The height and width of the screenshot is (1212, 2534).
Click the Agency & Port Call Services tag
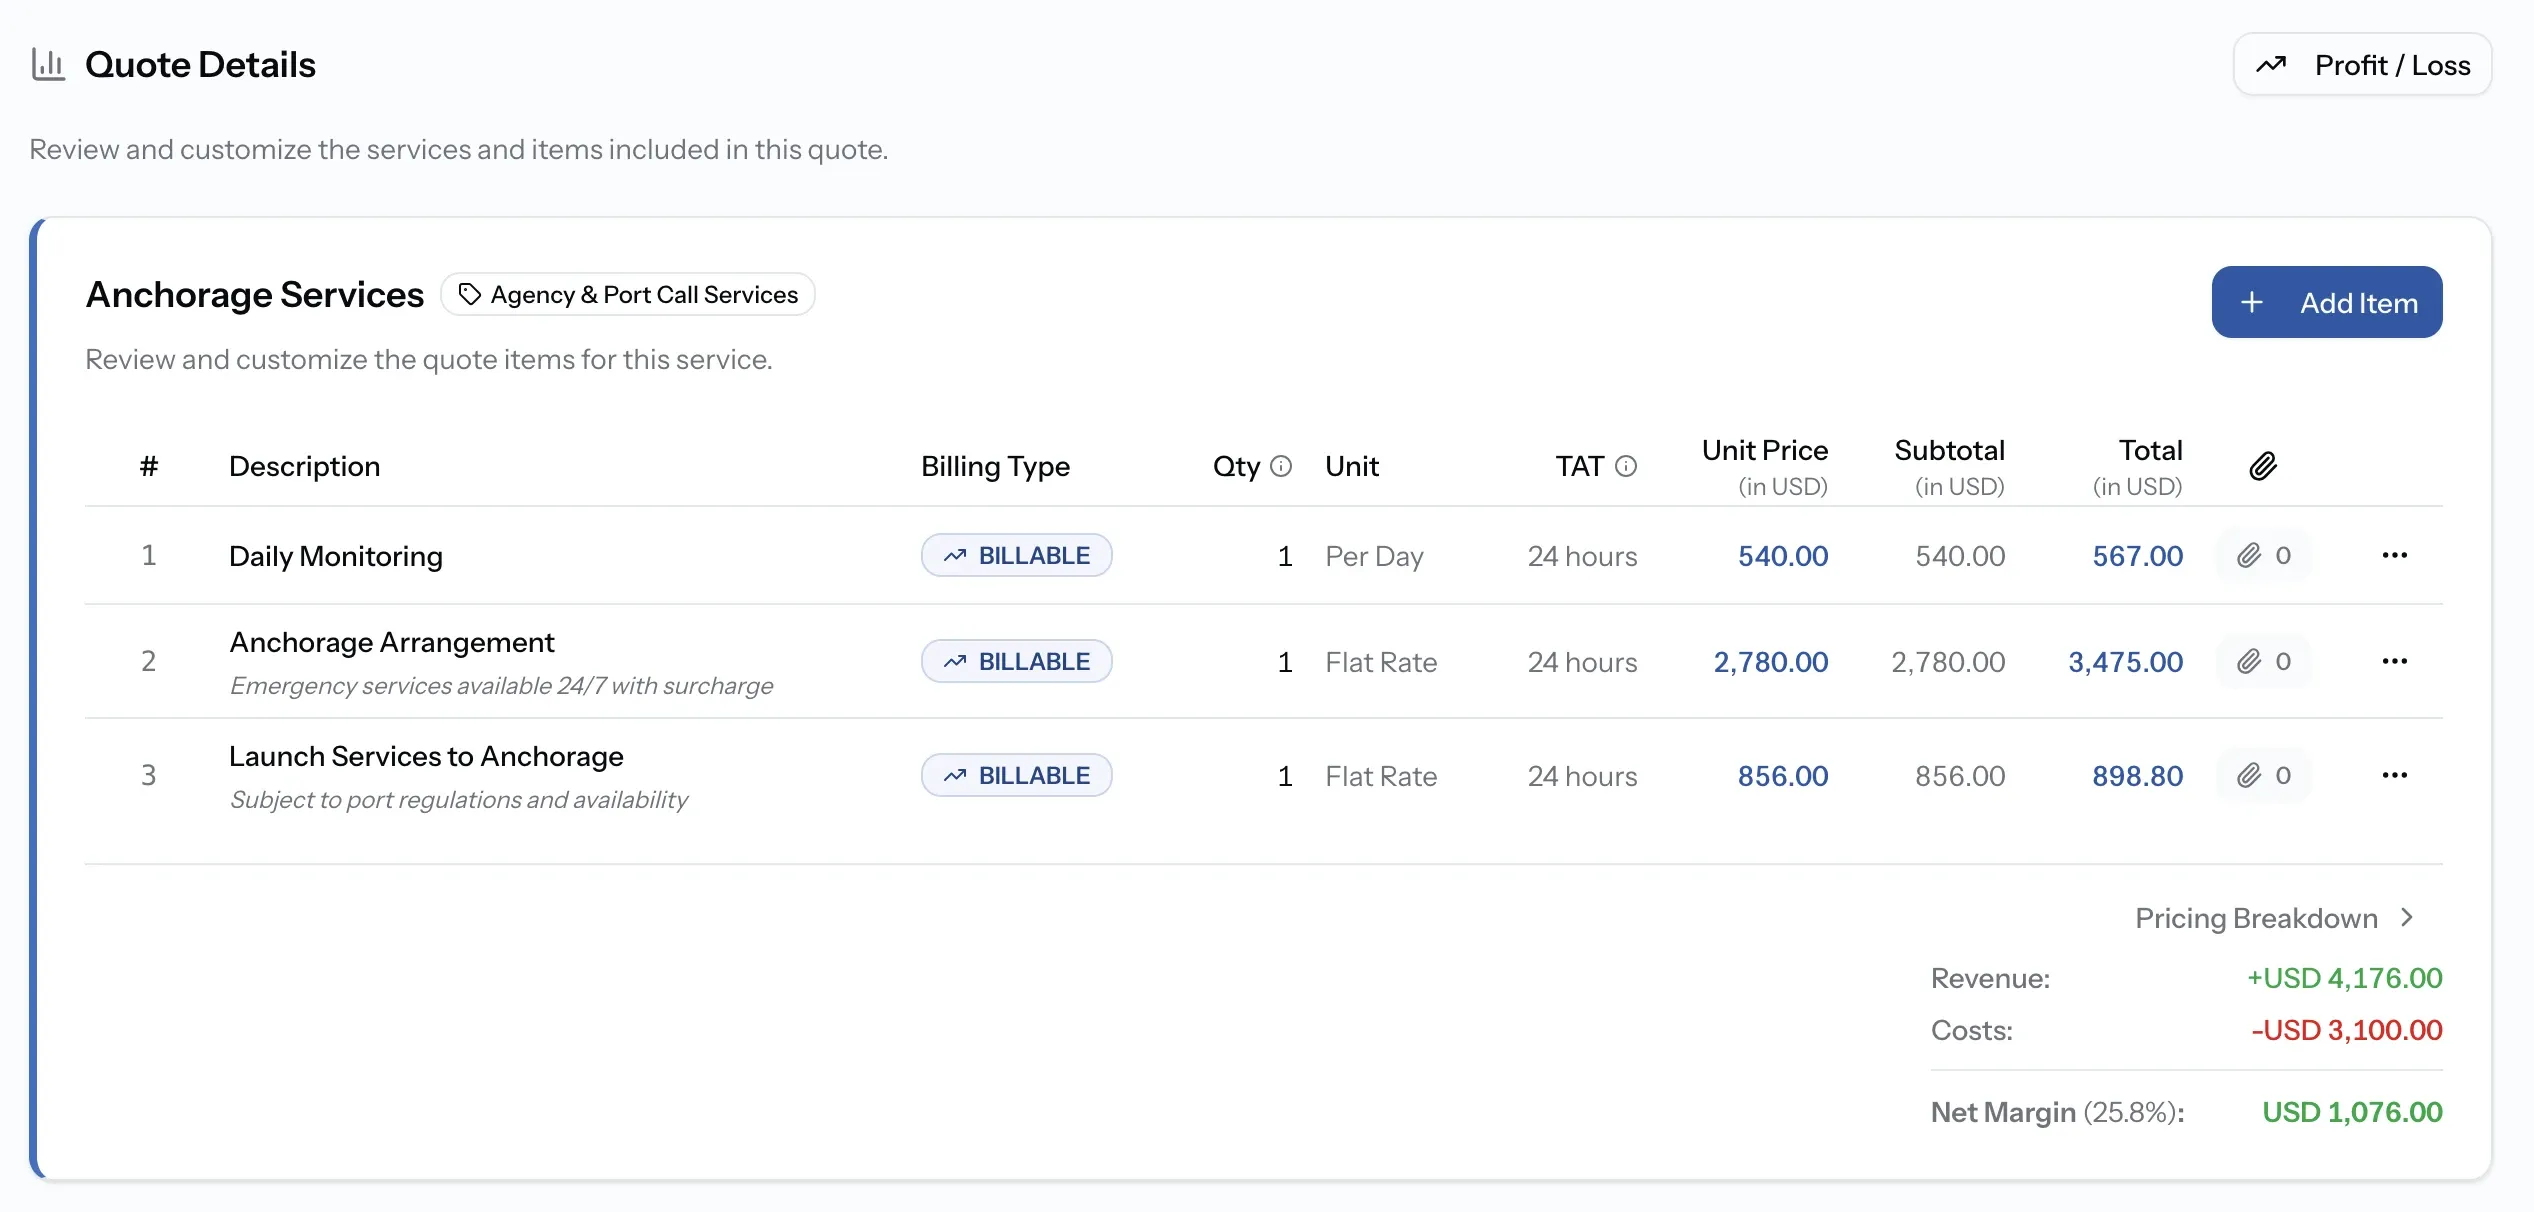[628, 295]
